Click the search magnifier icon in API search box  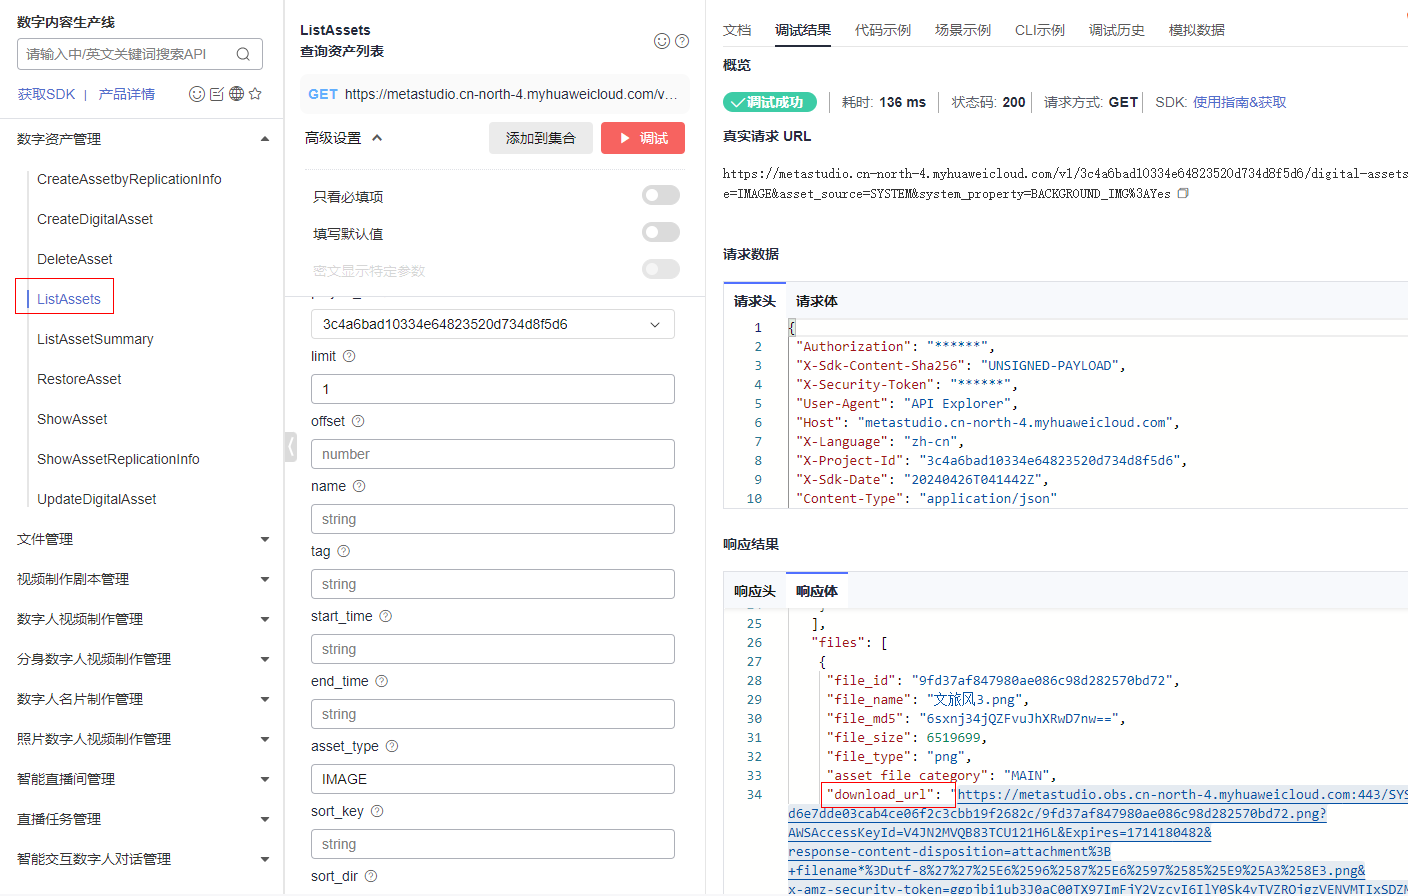pos(243,54)
